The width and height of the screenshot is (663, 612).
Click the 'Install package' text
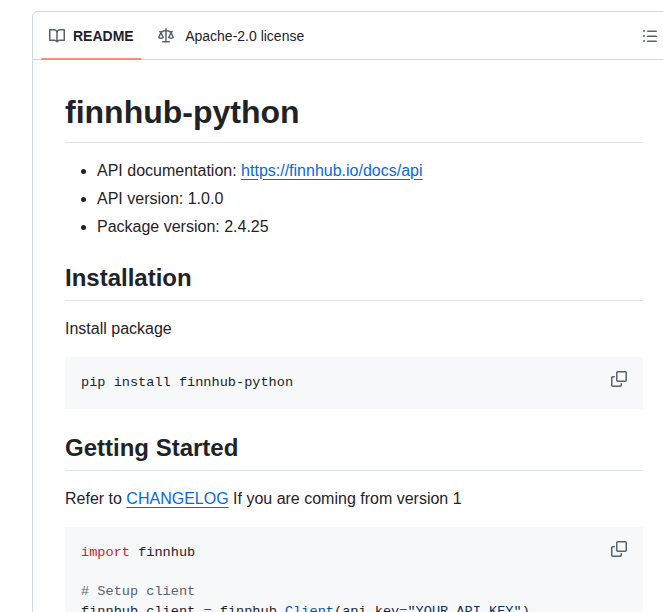tap(118, 329)
